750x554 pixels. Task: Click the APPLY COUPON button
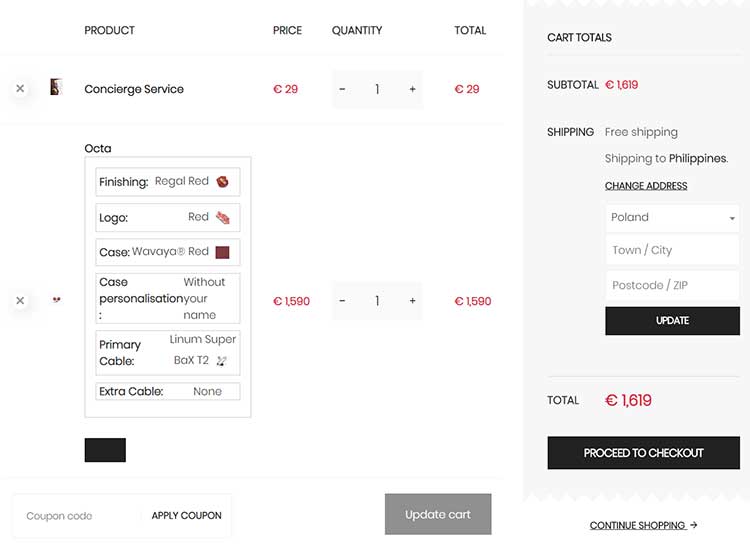[187, 516]
